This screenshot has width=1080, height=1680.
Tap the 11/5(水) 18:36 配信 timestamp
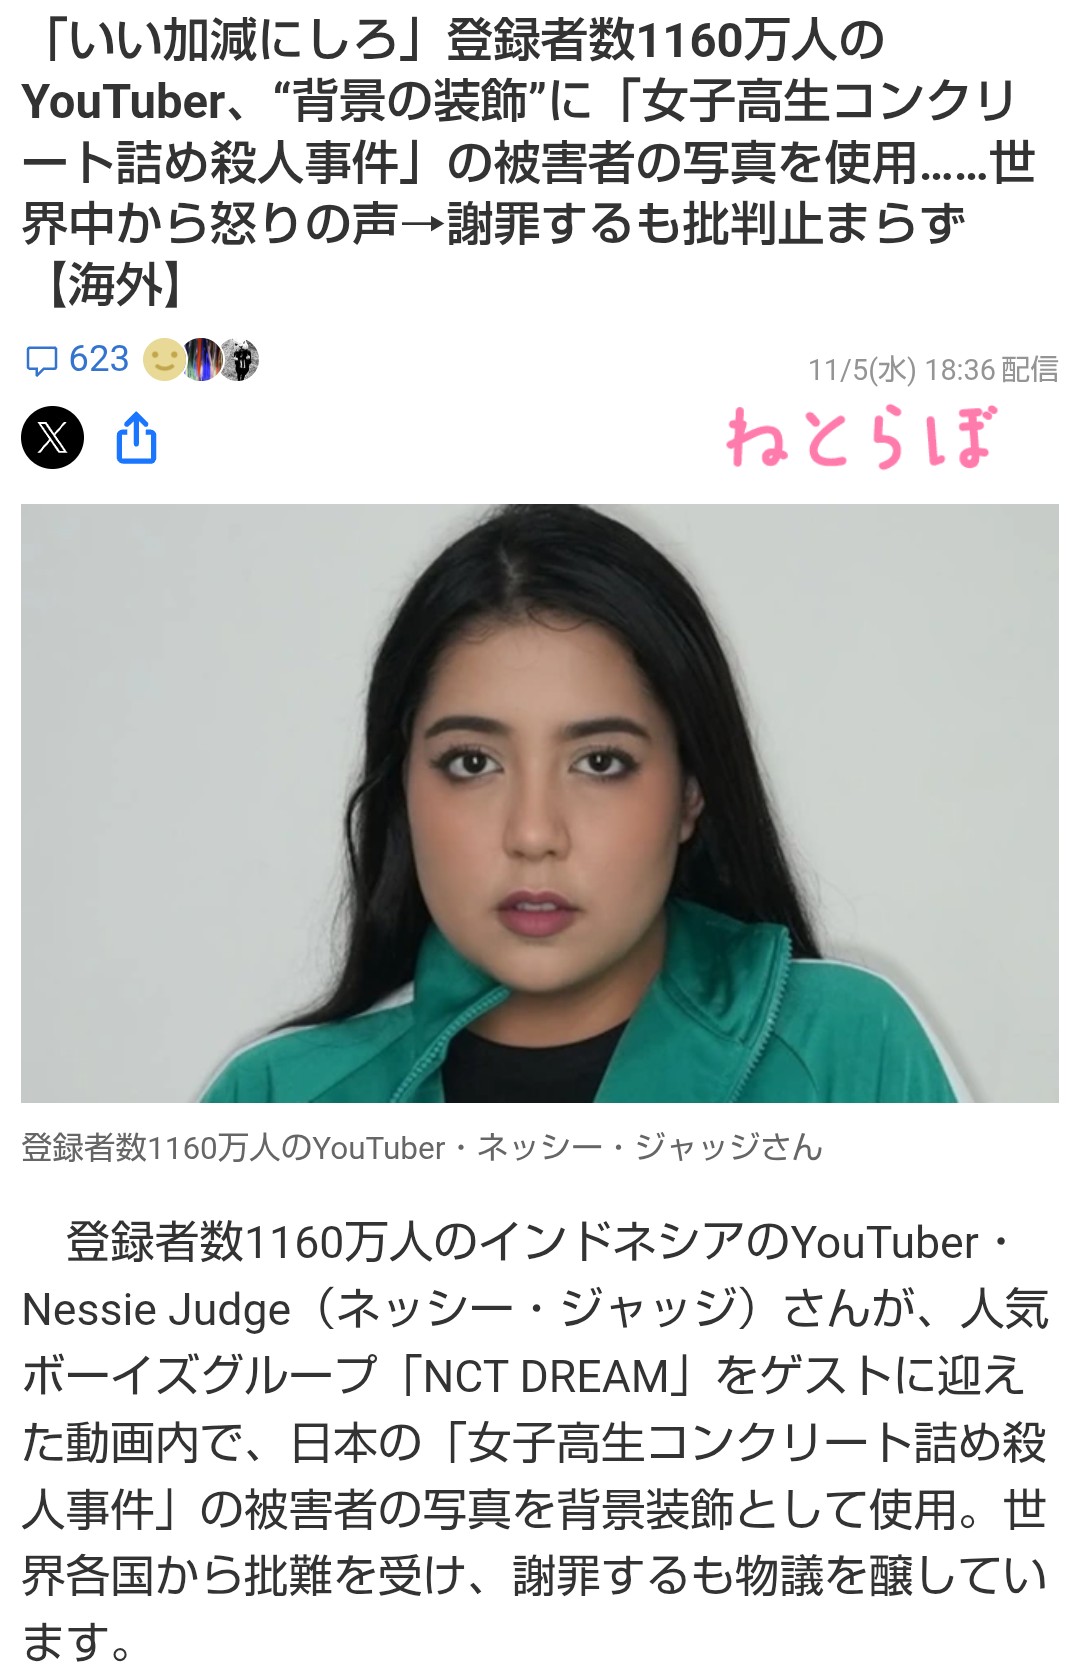pyautogui.click(x=933, y=370)
